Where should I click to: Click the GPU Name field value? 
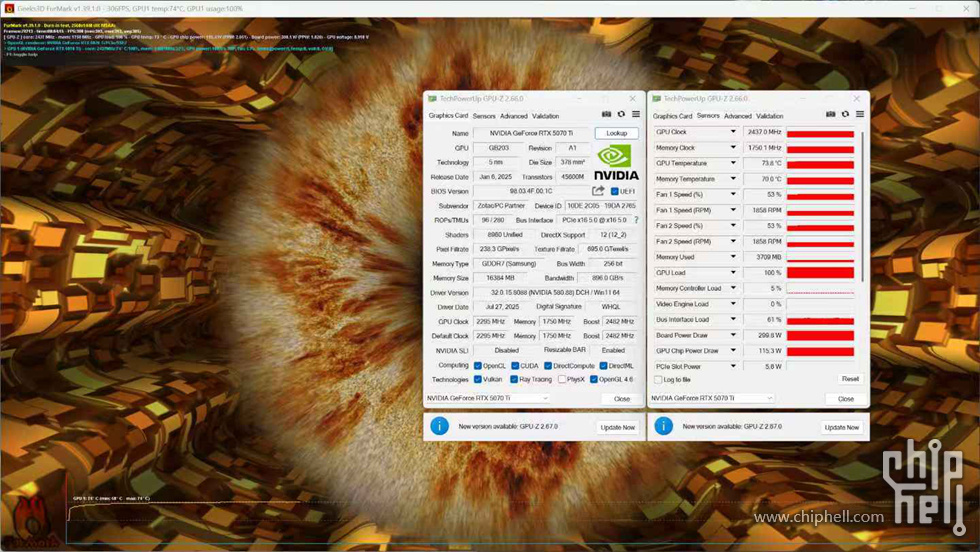(531, 133)
